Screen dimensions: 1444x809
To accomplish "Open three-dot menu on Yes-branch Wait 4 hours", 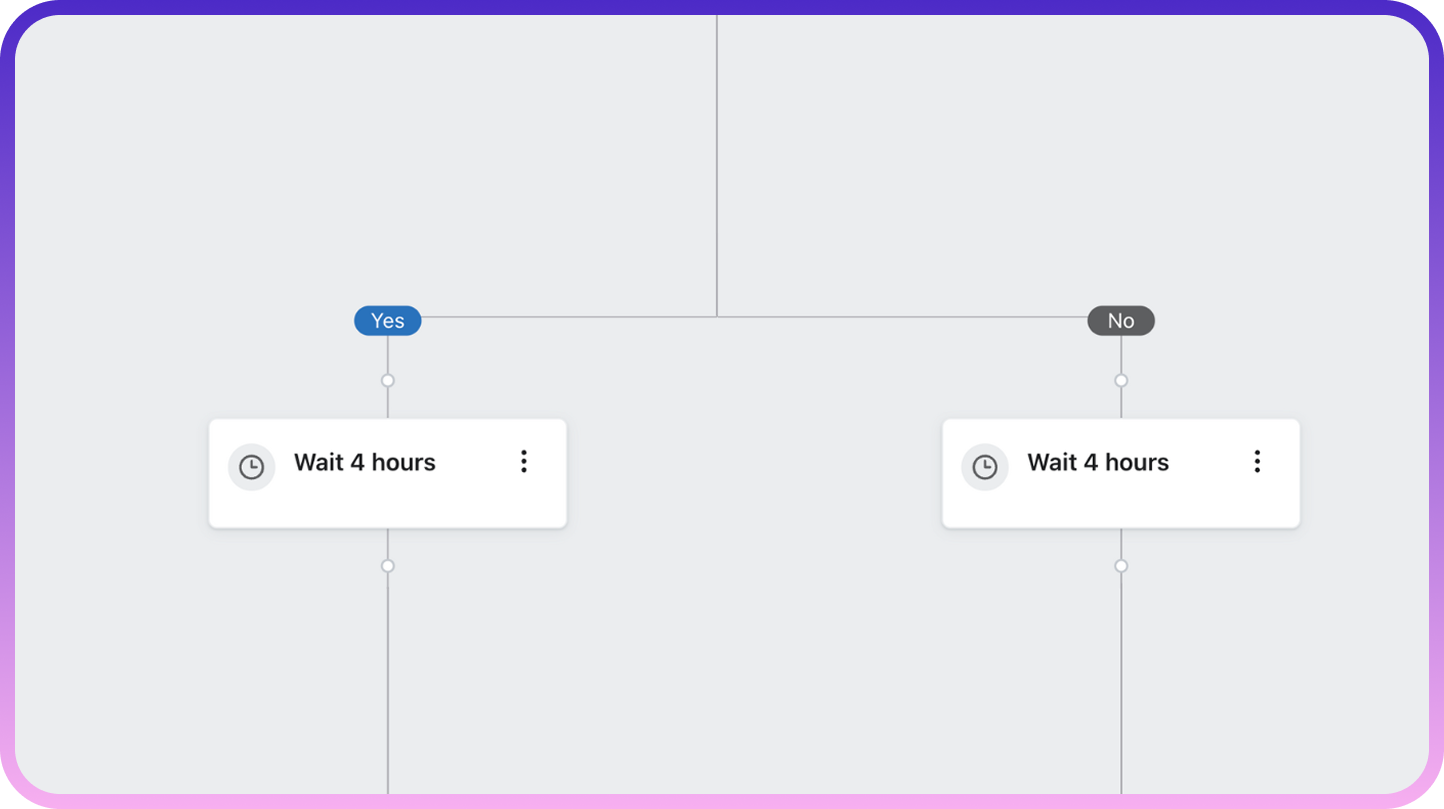I will click(523, 461).
